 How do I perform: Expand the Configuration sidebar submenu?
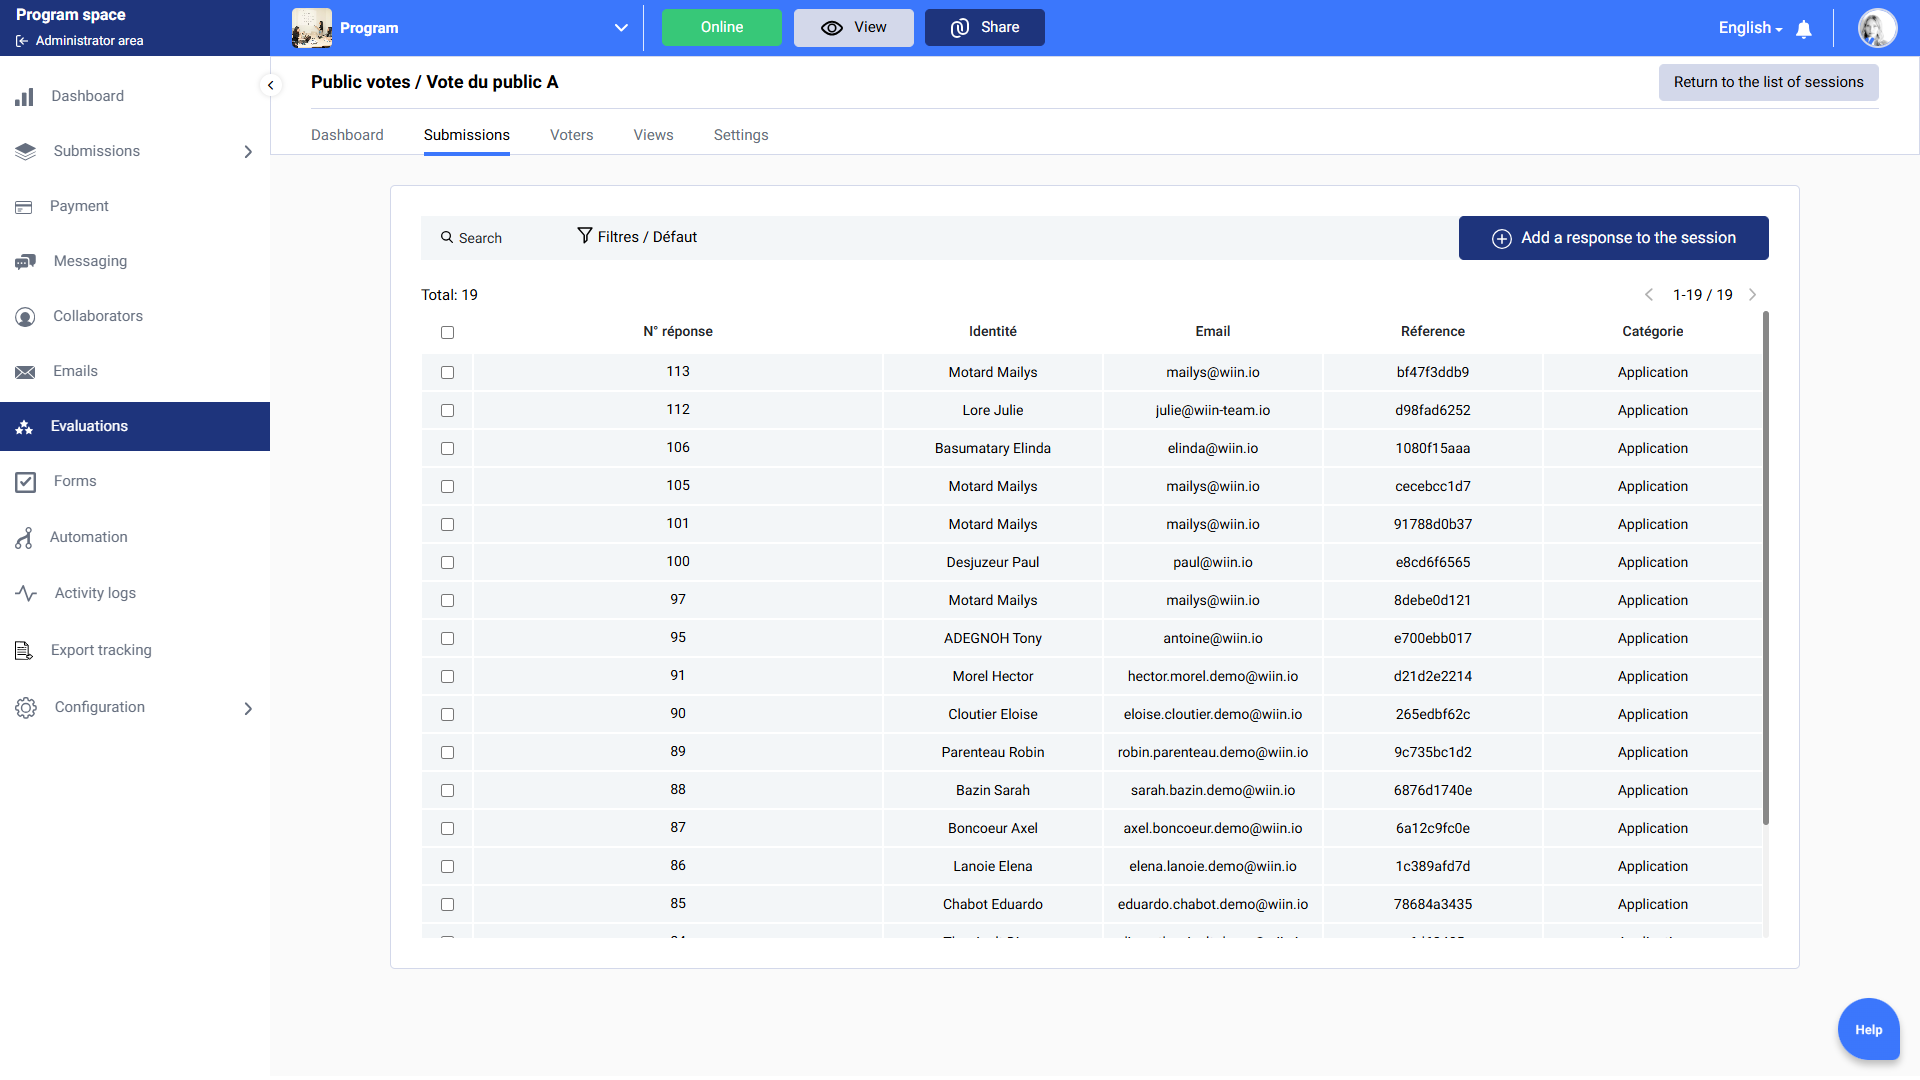click(248, 708)
